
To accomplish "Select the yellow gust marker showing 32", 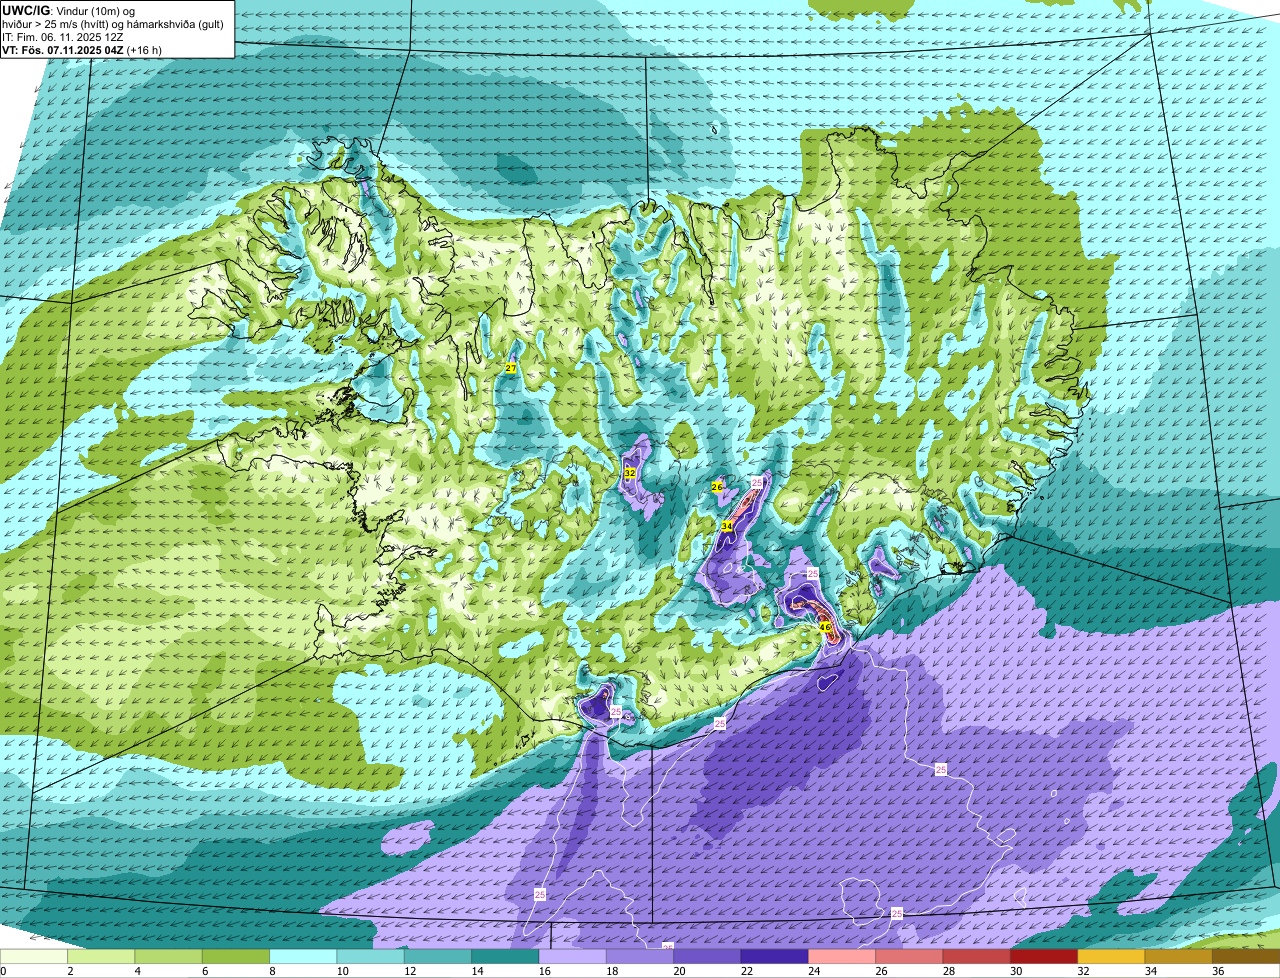I will pos(630,473).
